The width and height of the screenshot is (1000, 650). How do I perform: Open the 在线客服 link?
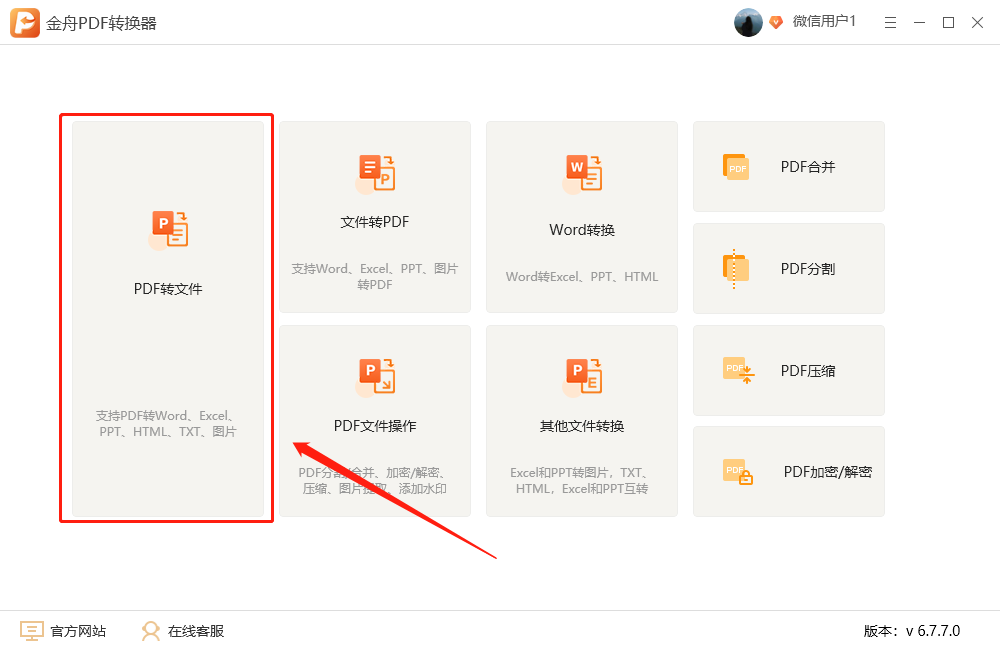click(196, 631)
